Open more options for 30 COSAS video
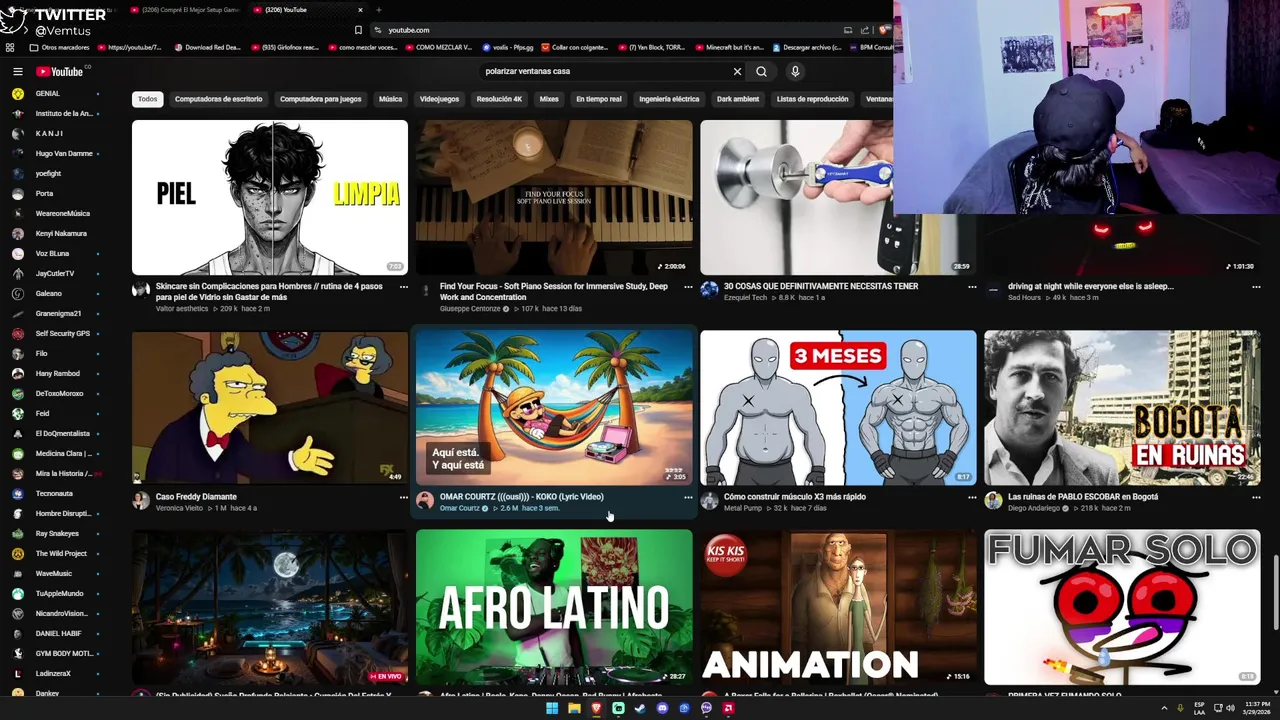The height and width of the screenshot is (720, 1280). click(x=972, y=286)
